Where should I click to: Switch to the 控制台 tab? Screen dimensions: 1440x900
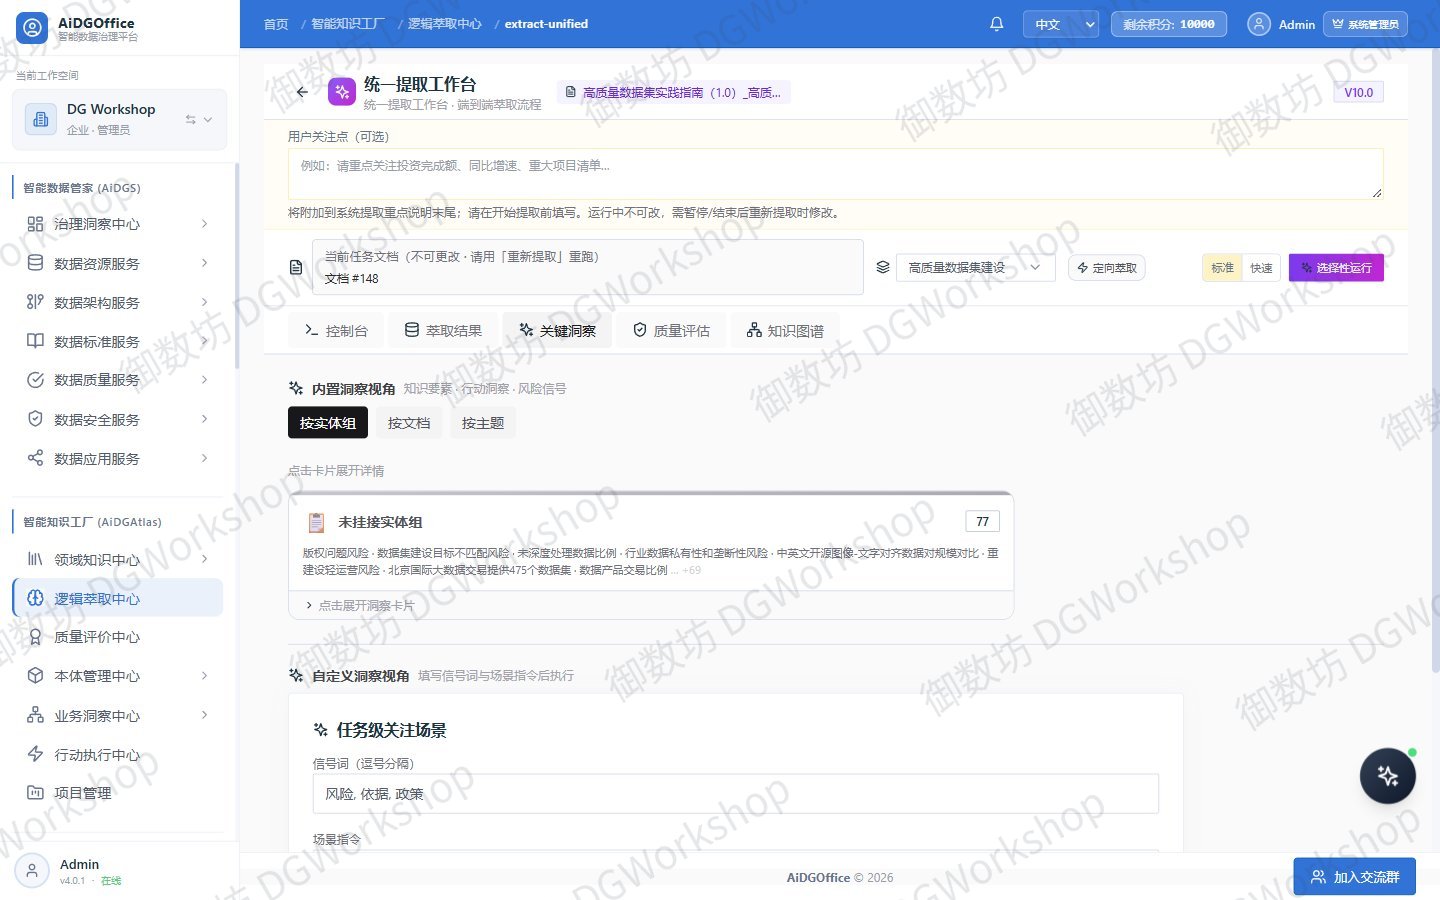pos(336,330)
